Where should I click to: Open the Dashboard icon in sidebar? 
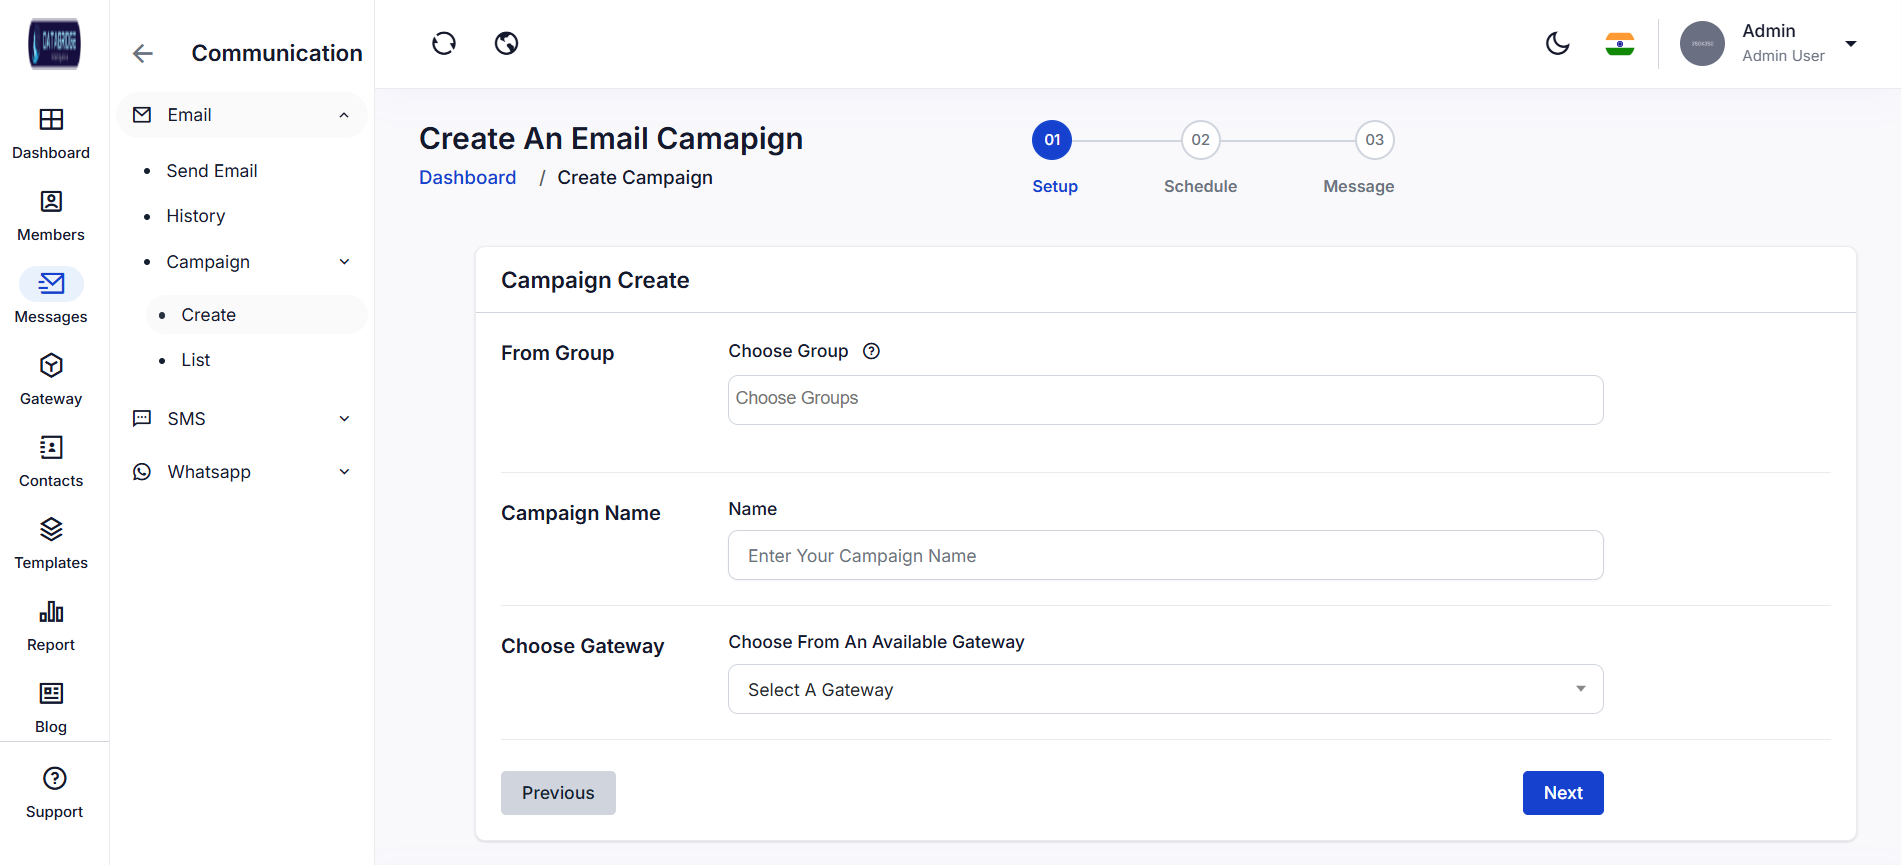(x=51, y=121)
